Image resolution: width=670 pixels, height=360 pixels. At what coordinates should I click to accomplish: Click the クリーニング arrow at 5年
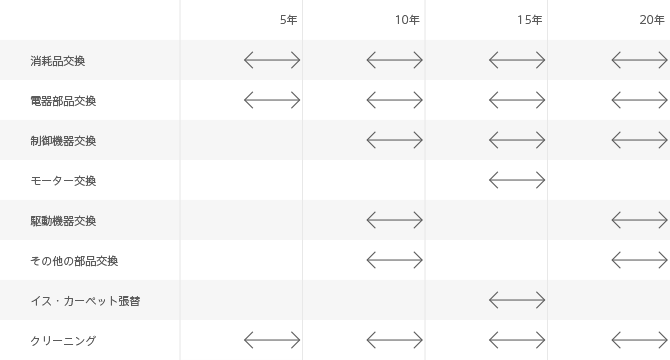(272, 340)
